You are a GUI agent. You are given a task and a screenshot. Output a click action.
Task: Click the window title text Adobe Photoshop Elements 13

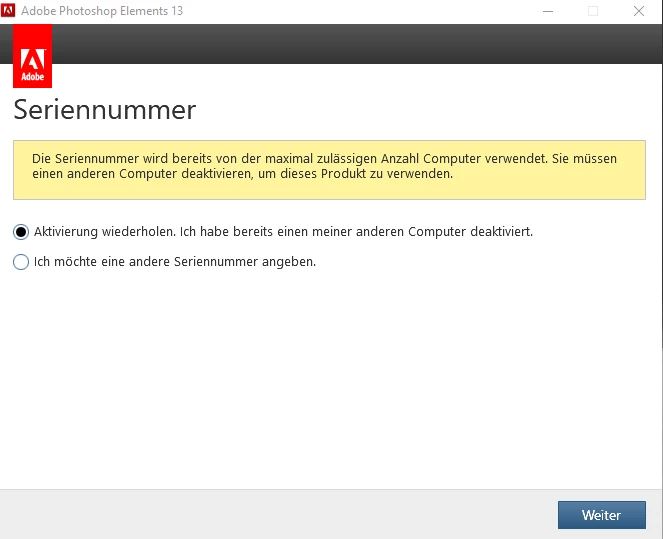tap(102, 11)
